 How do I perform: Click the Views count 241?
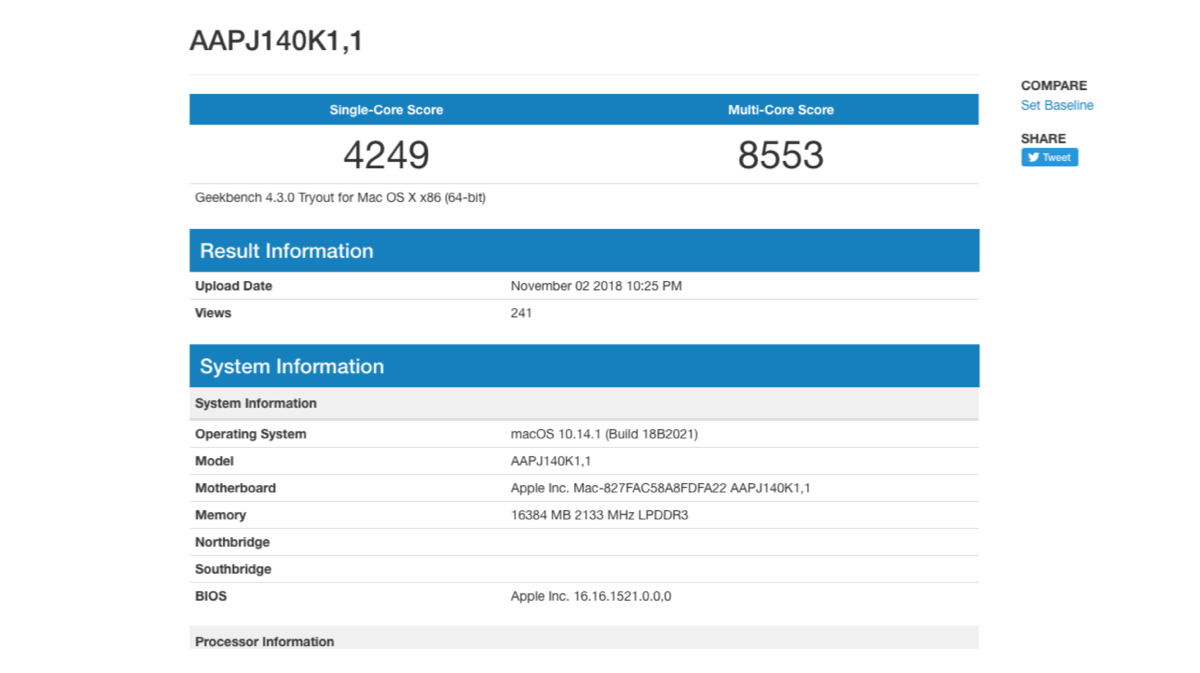tap(521, 313)
